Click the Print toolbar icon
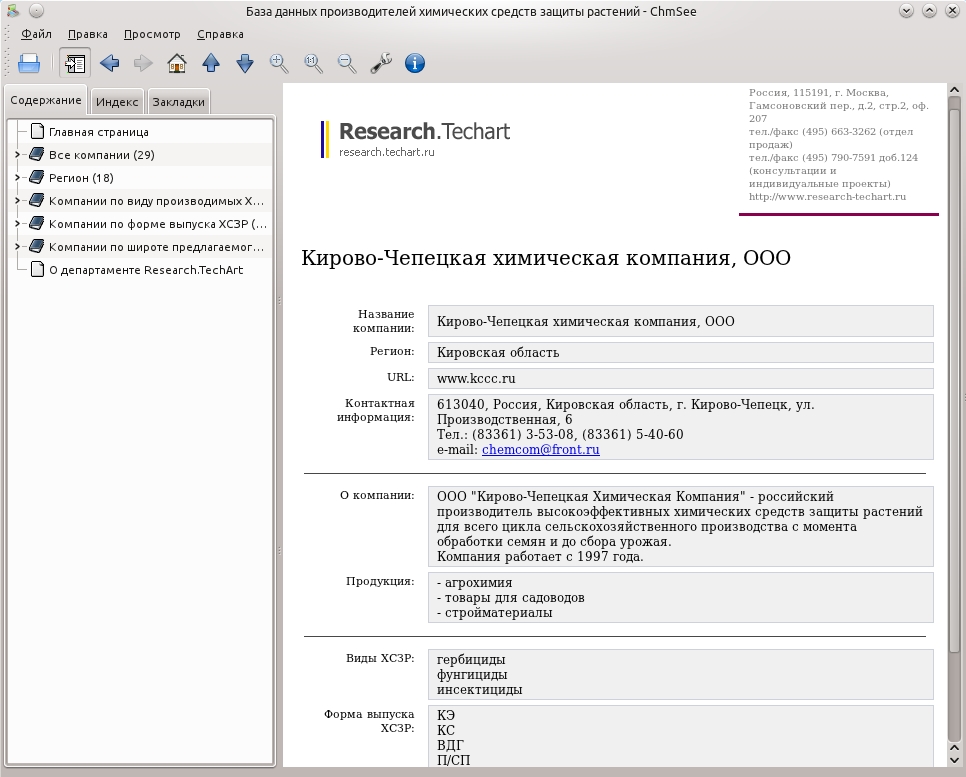 pos(29,63)
